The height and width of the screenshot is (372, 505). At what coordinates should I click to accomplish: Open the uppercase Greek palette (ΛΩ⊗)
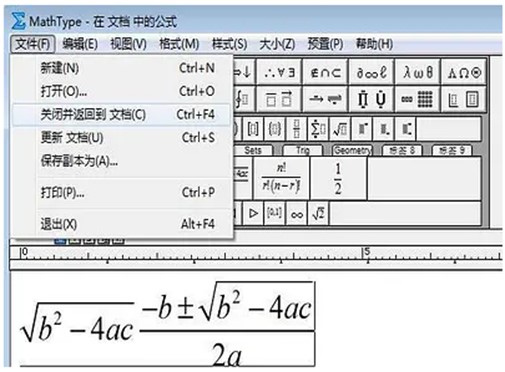pos(464,72)
